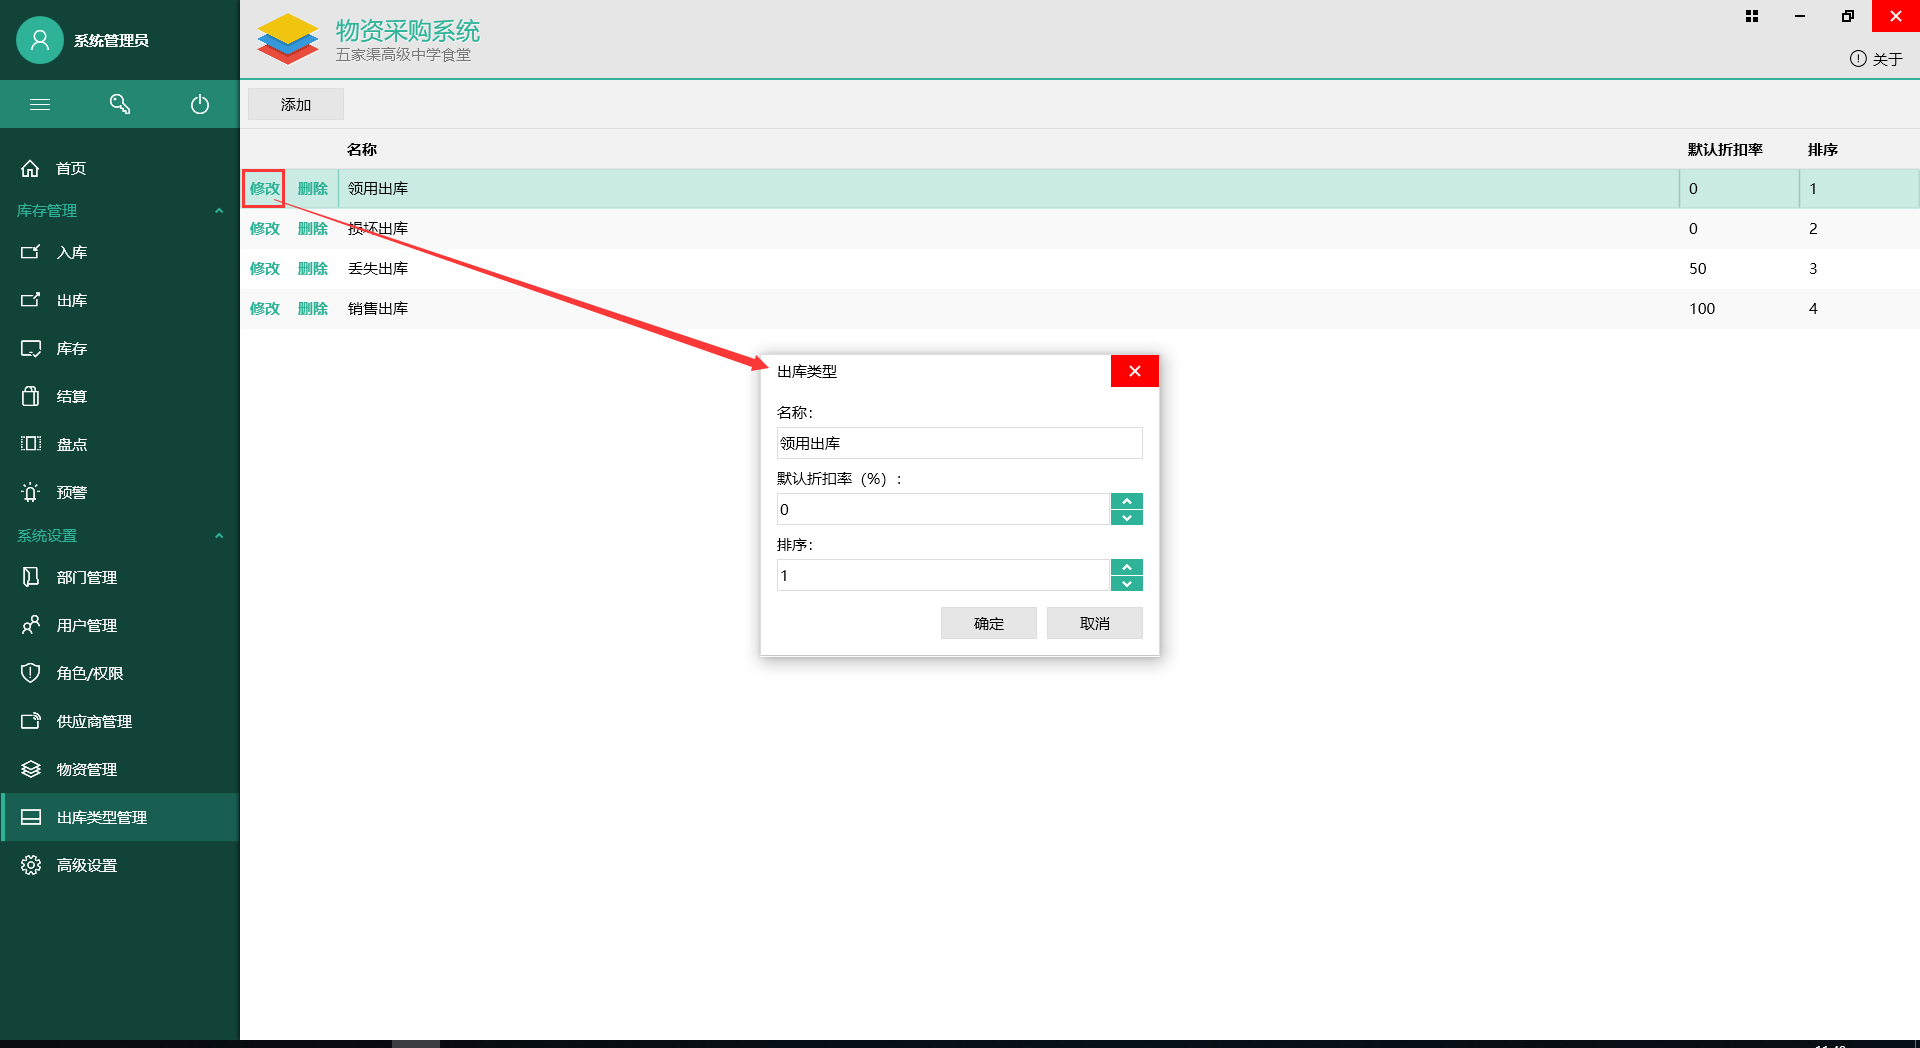Go to 供应商管理 in sidebar
This screenshot has width=1920, height=1048.
click(94, 721)
